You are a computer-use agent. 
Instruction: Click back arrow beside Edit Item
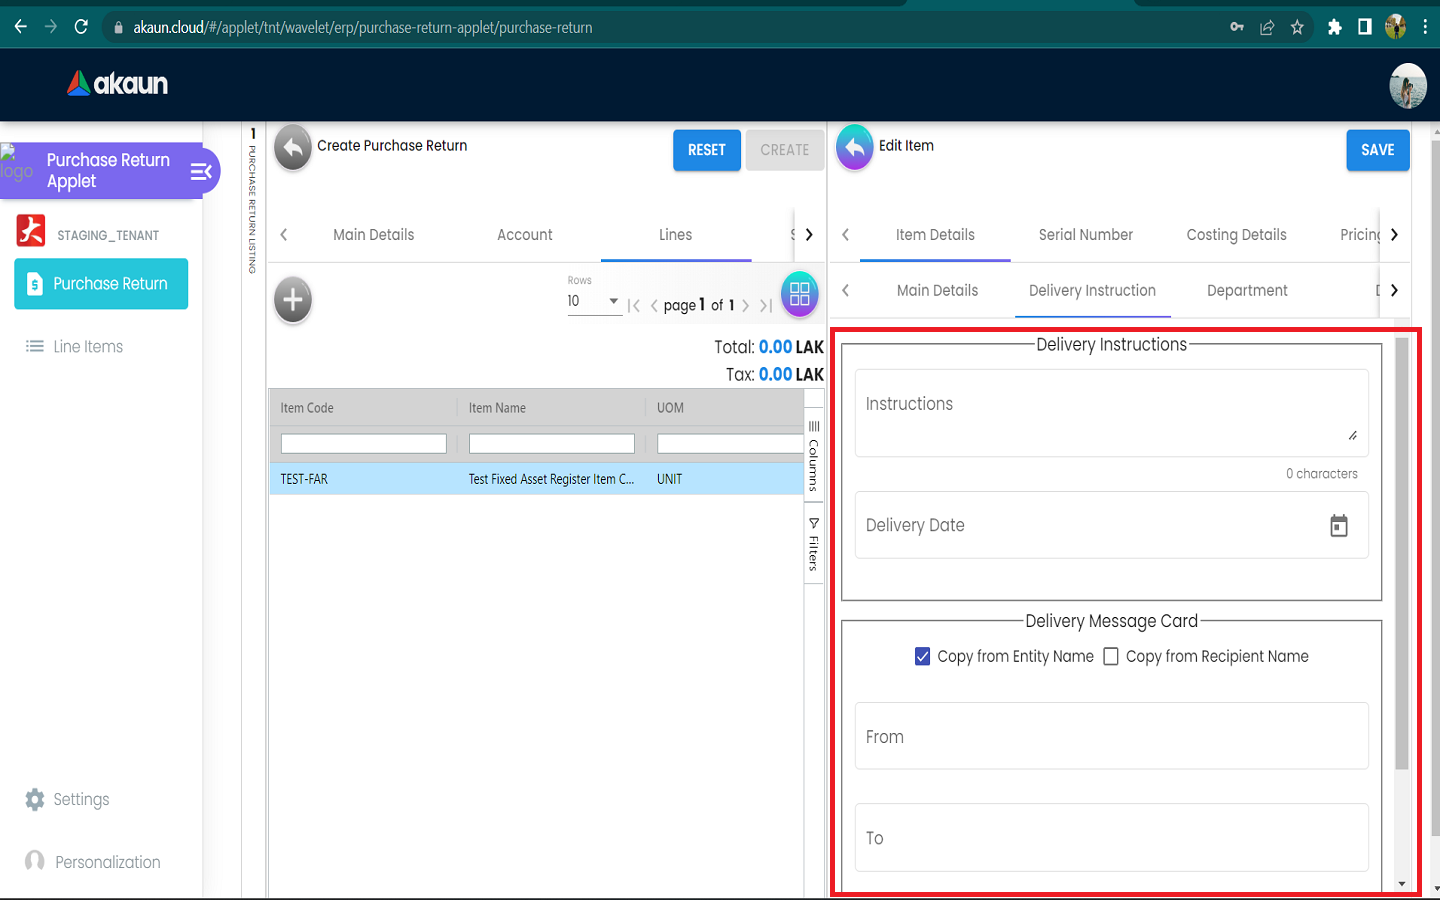(x=854, y=148)
